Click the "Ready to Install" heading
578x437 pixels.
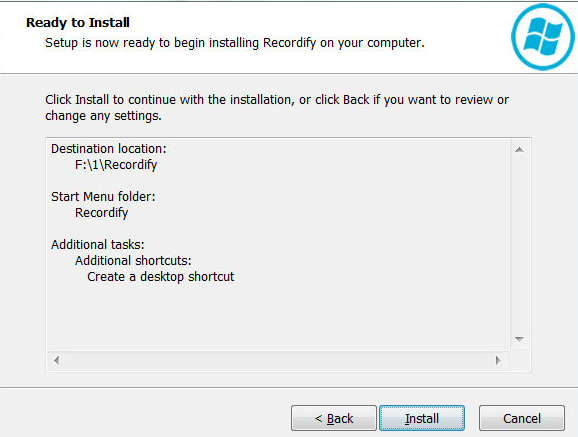[78, 22]
